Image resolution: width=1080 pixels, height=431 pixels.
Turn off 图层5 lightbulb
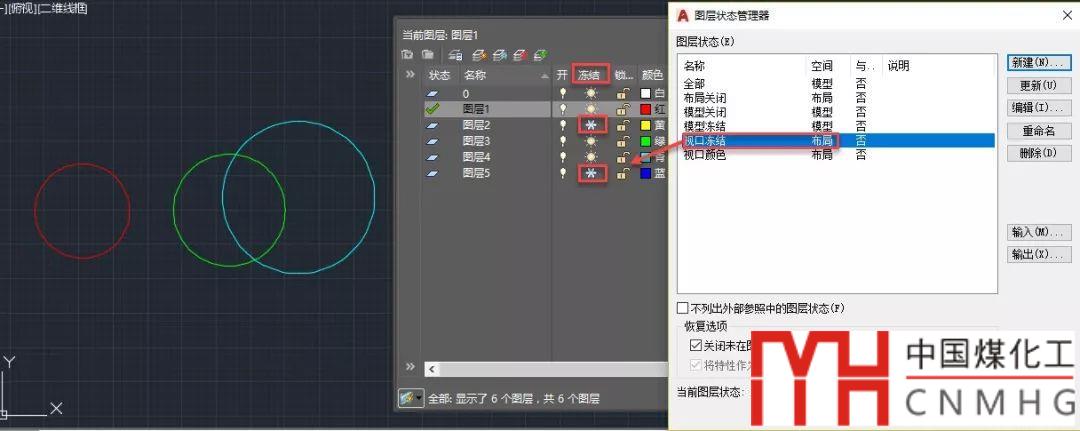coord(563,173)
